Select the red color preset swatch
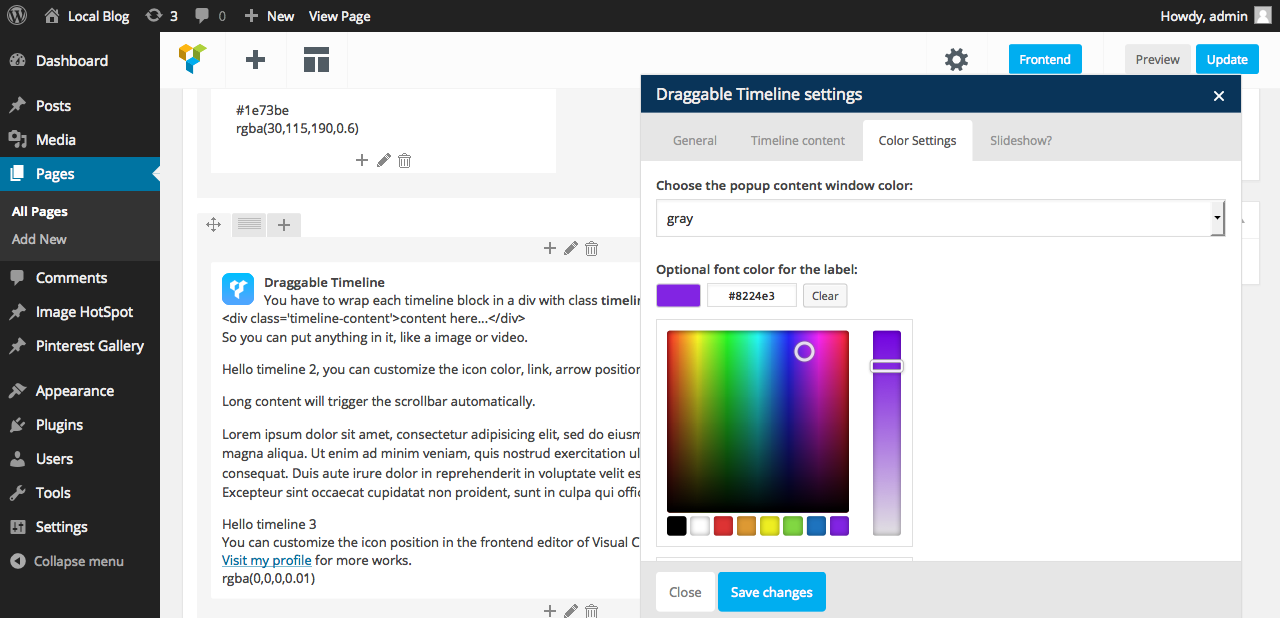 723,526
